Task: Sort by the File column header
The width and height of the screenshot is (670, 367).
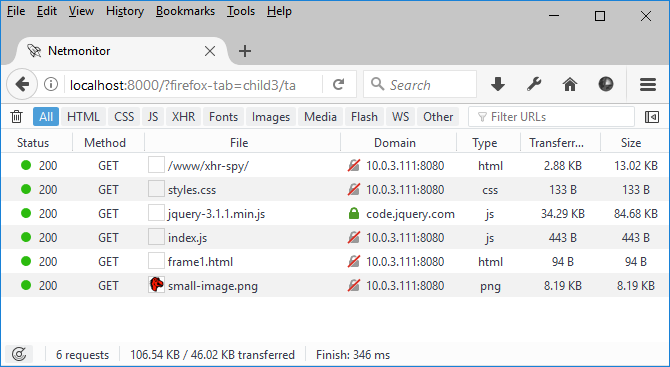Action: click(x=242, y=142)
